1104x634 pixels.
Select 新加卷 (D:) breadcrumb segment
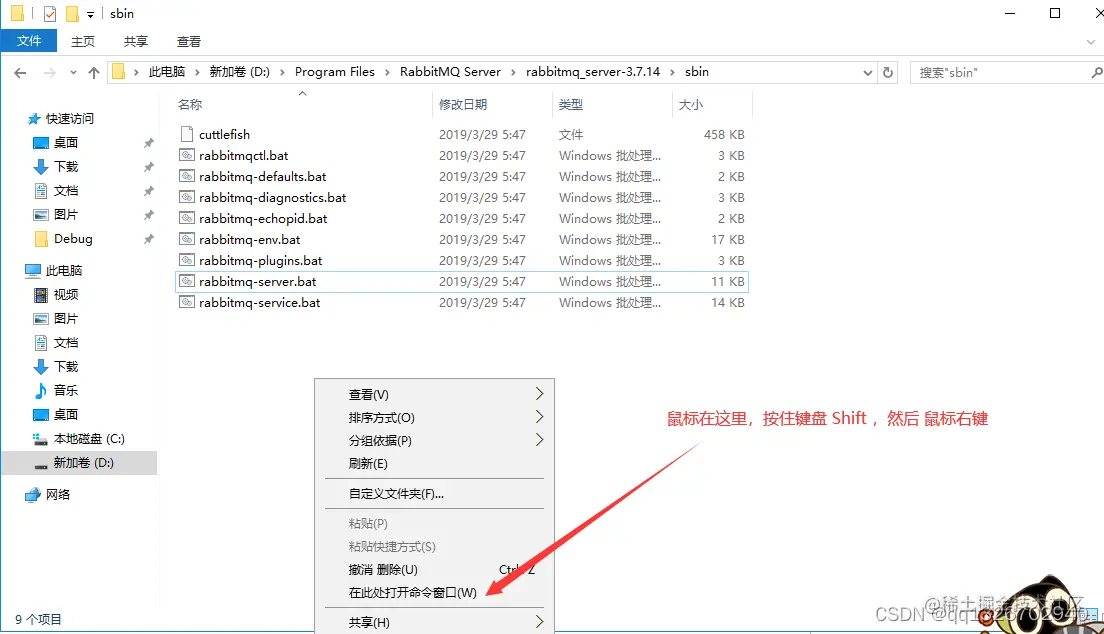coord(239,72)
